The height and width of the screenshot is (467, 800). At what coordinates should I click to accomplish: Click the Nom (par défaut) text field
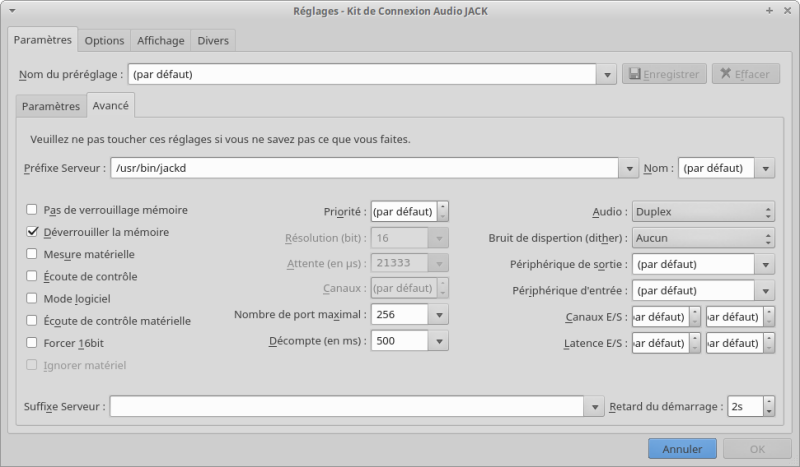pyautogui.click(x=716, y=168)
